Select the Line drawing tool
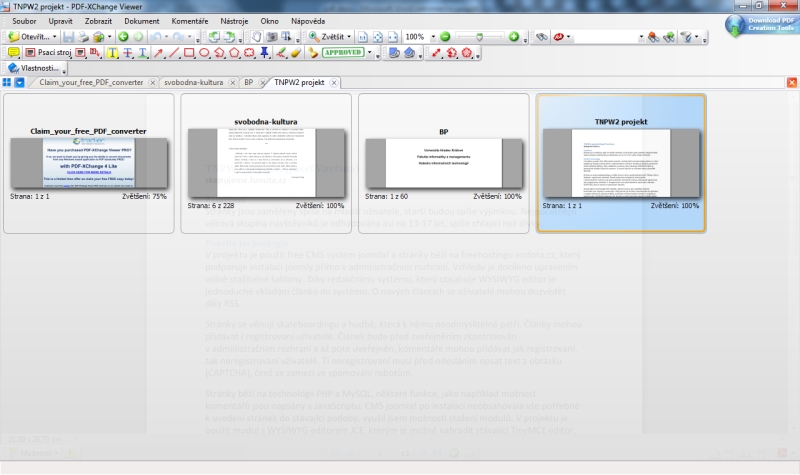800x475 pixels. tap(174, 53)
